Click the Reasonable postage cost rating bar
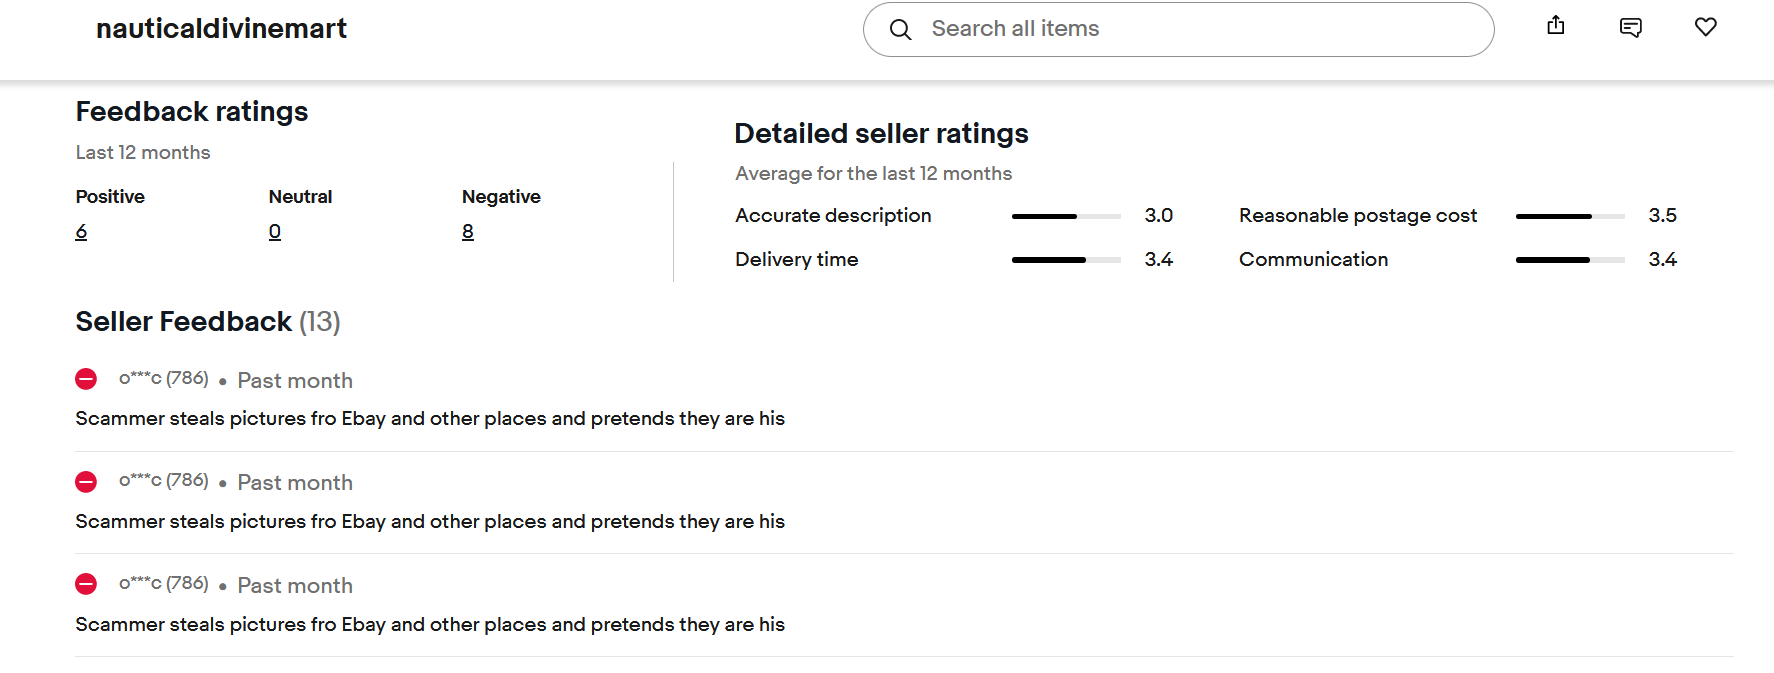This screenshot has width=1774, height=673. (x=1570, y=216)
